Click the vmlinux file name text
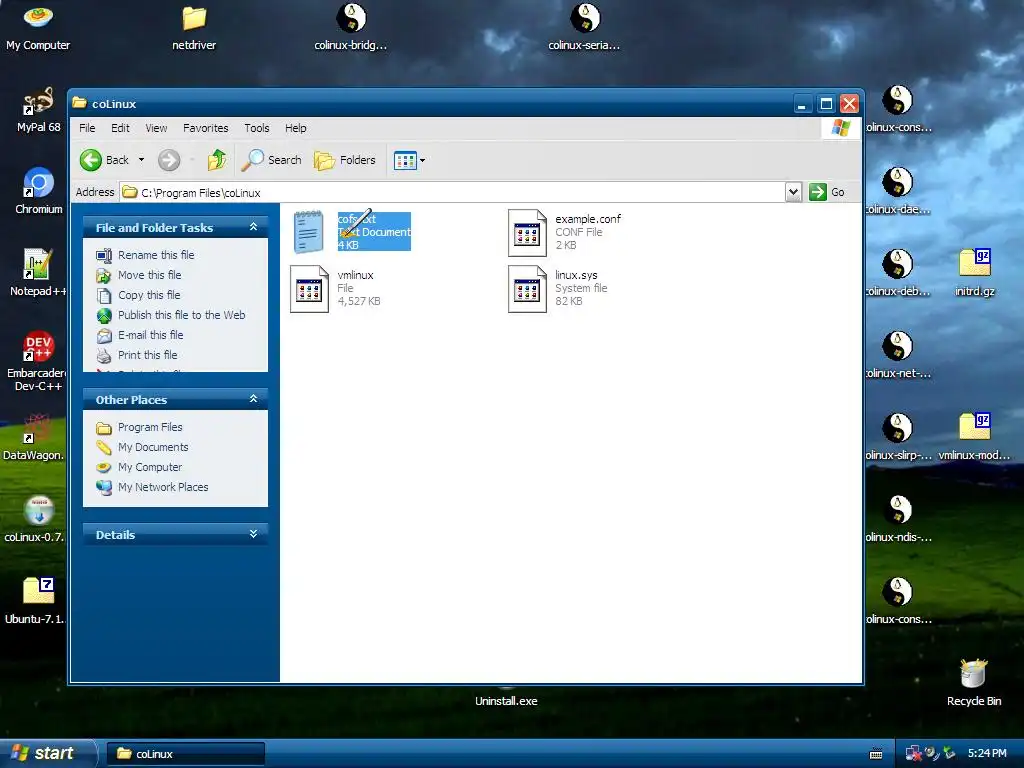 (x=355, y=275)
